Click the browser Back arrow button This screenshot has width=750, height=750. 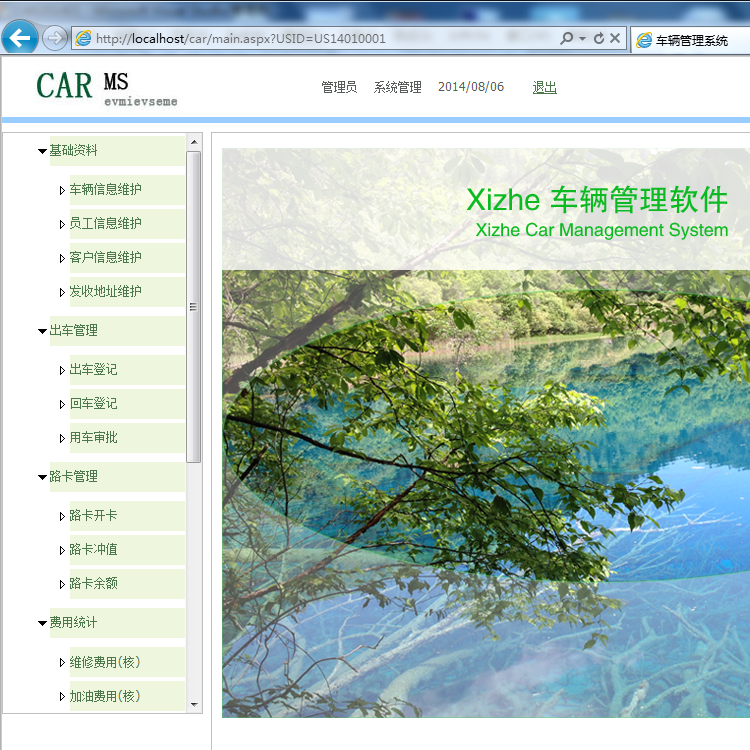coord(20,38)
